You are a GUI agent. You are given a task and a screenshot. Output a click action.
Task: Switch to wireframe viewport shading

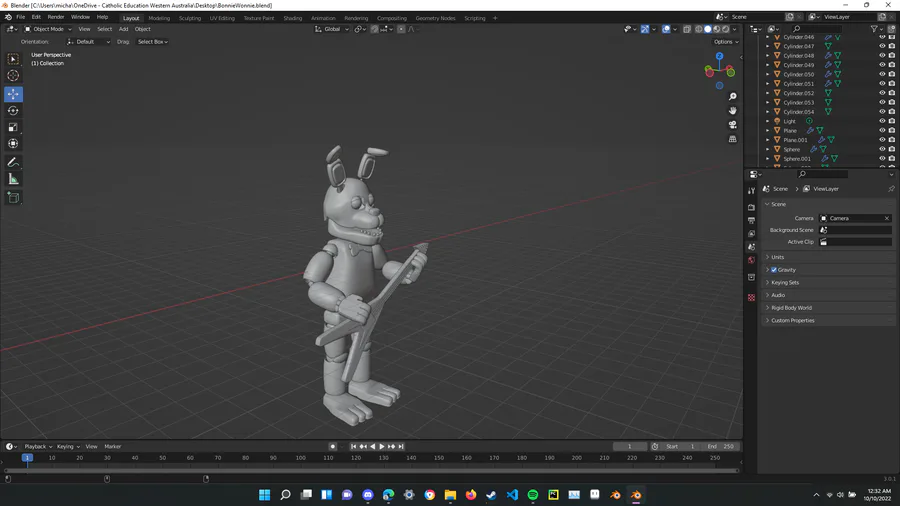coord(699,29)
